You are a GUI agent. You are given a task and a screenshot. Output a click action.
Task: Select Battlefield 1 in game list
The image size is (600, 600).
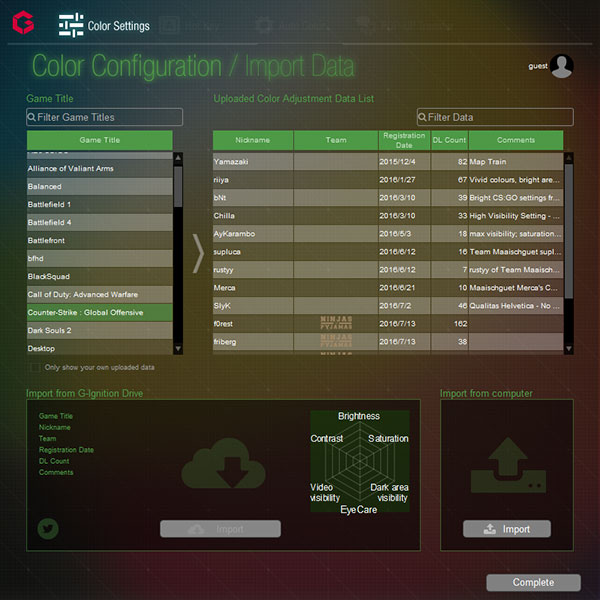tap(100, 204)
